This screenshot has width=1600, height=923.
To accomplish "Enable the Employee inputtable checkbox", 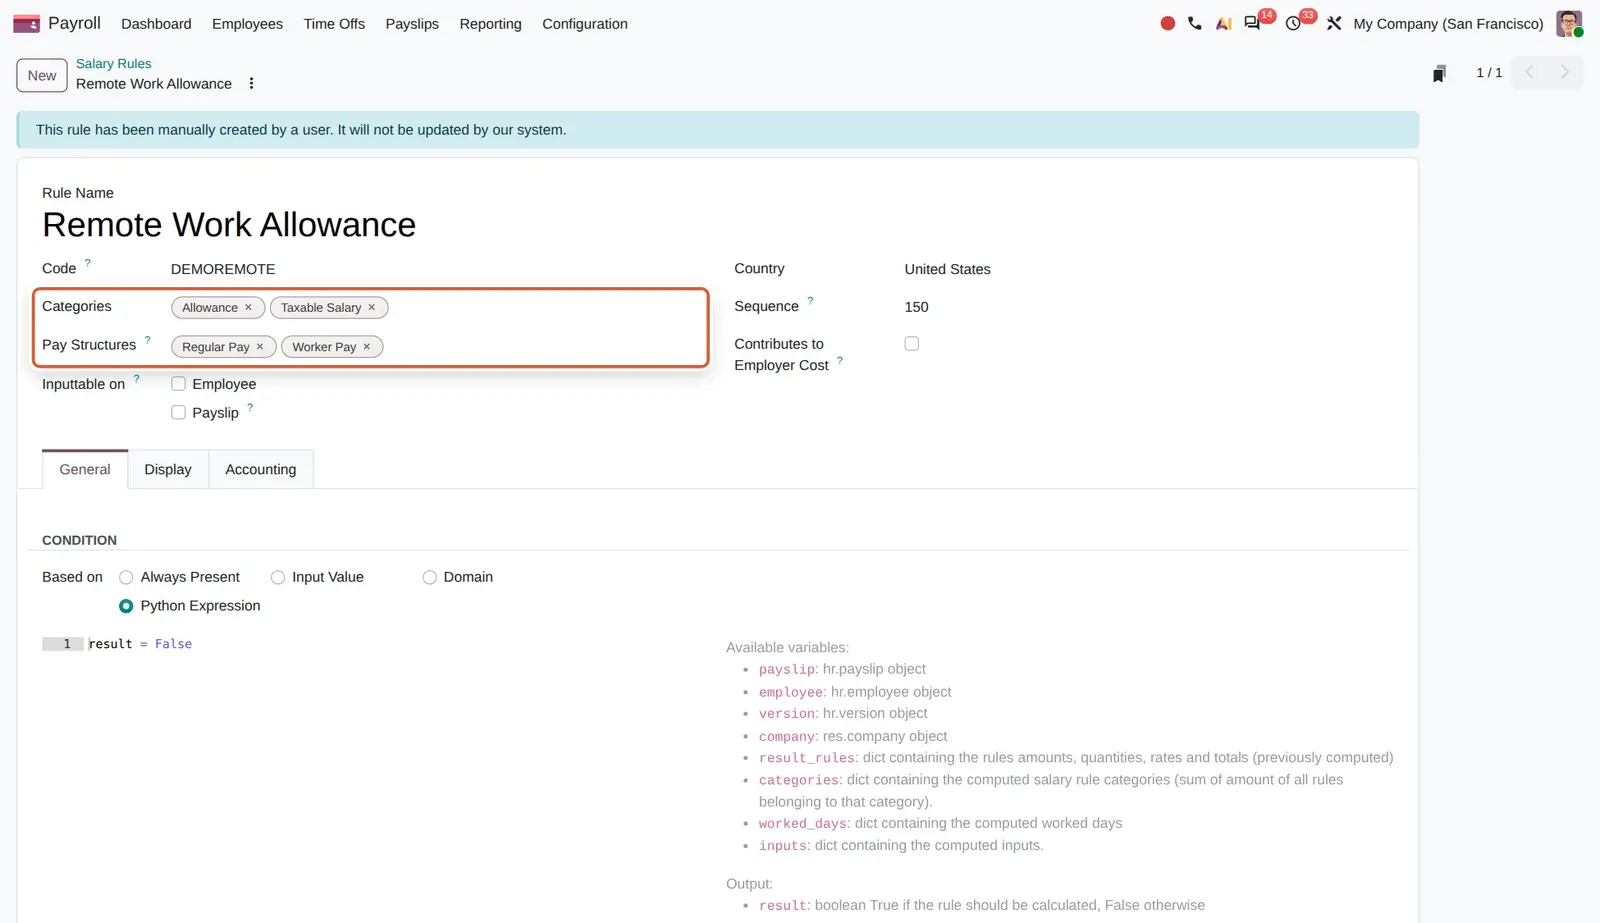I will click(x=178, y=384).
